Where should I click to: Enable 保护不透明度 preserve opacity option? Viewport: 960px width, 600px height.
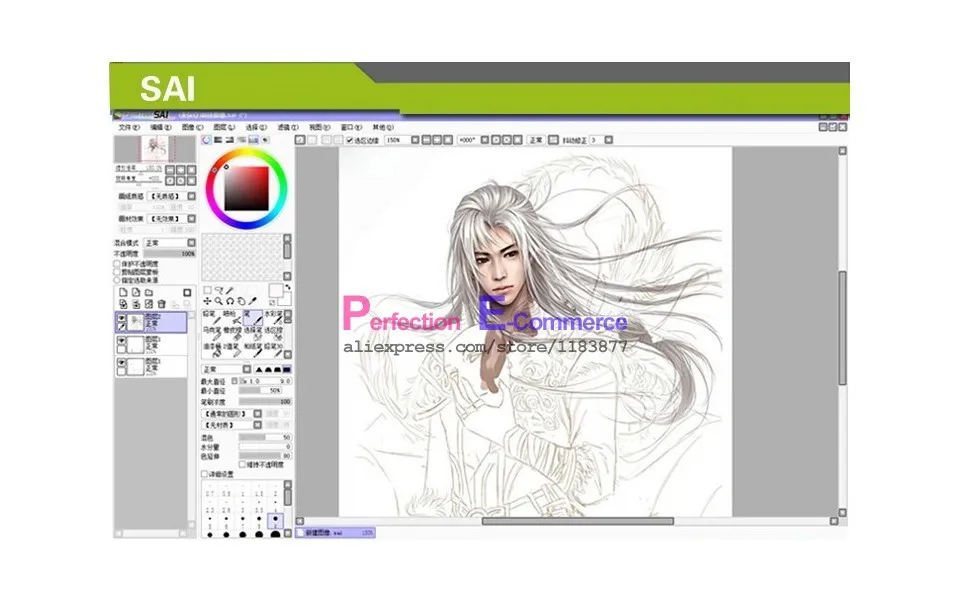[117, 264]
